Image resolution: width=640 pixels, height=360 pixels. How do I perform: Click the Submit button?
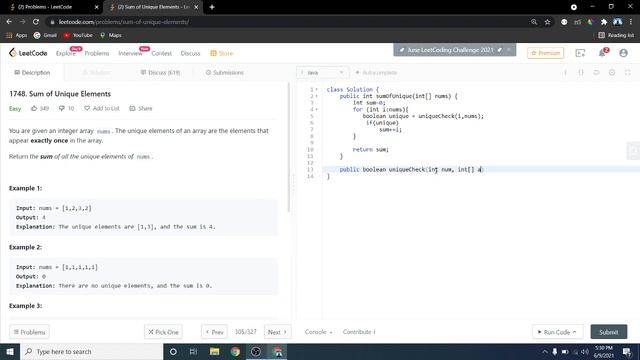coord(609,332)
